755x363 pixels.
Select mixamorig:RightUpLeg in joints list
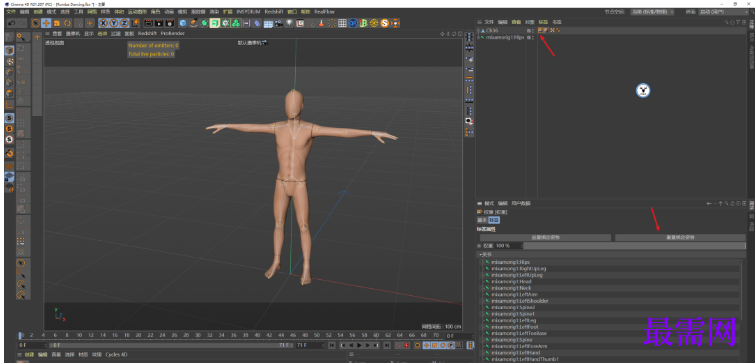click(519, 269)
